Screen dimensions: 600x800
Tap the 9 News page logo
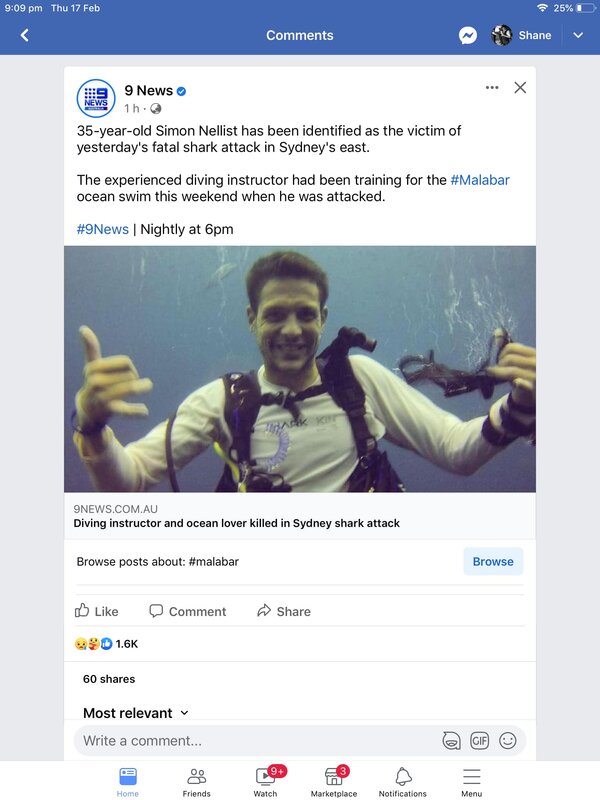96,98
